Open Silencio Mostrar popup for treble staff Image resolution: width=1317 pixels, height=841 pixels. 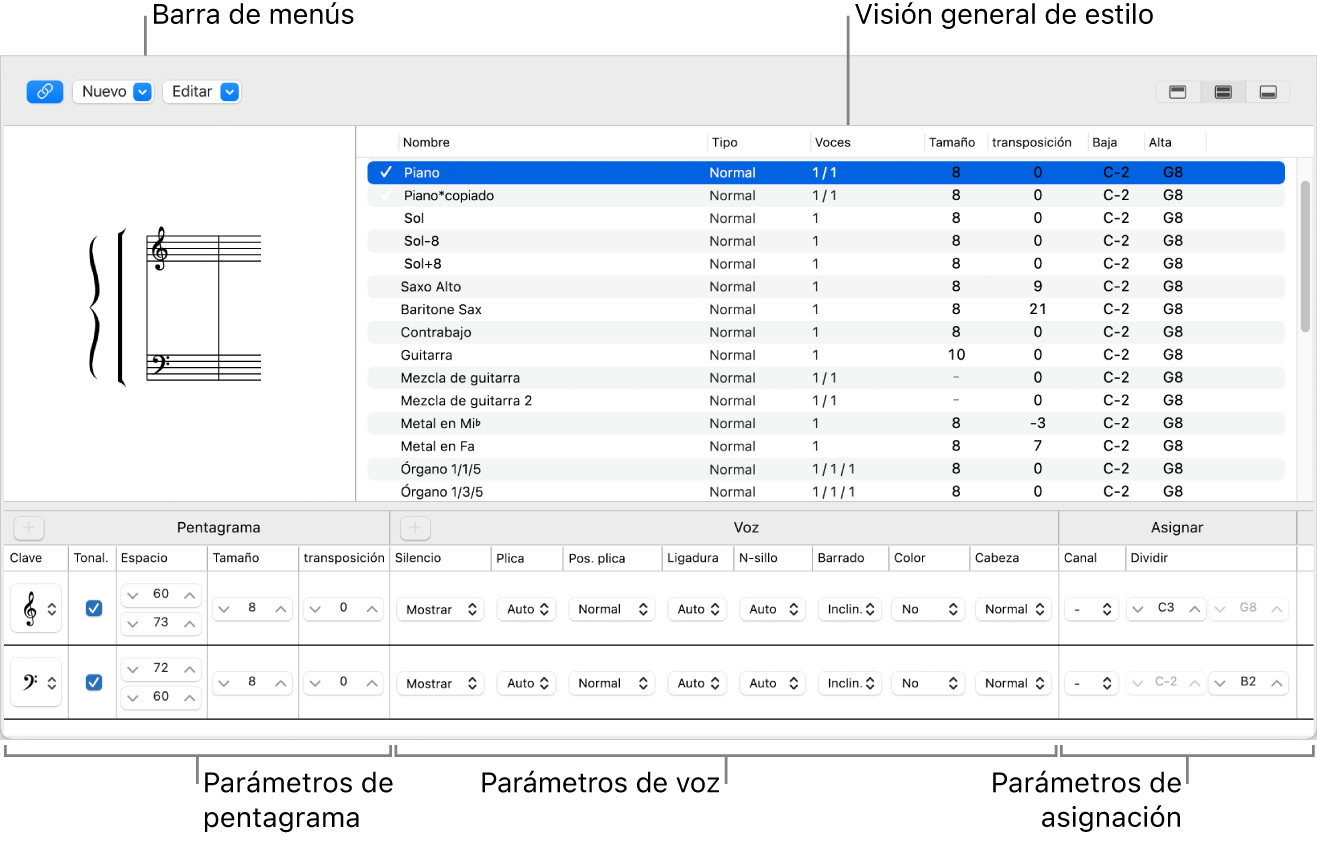tap(440, 609)
